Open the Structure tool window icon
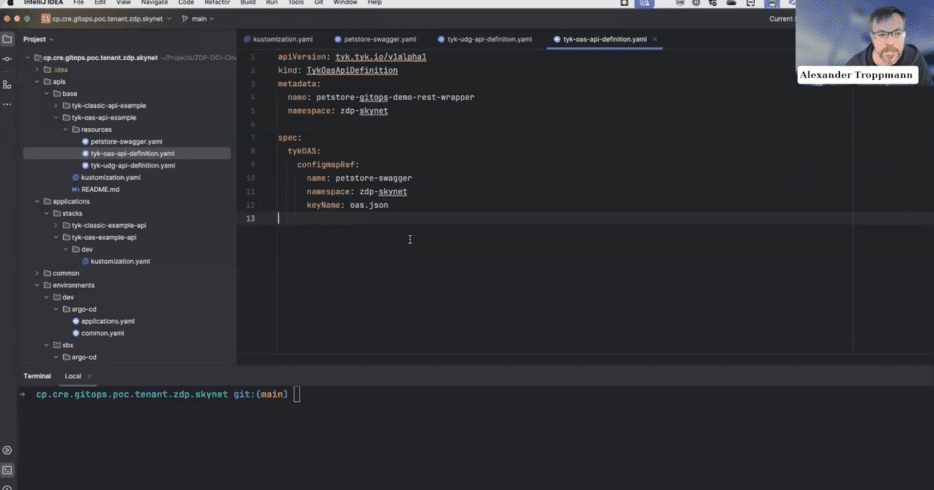The height and width of the screenshot is (490, 934). pyautogui.click(x=7, y=85)
